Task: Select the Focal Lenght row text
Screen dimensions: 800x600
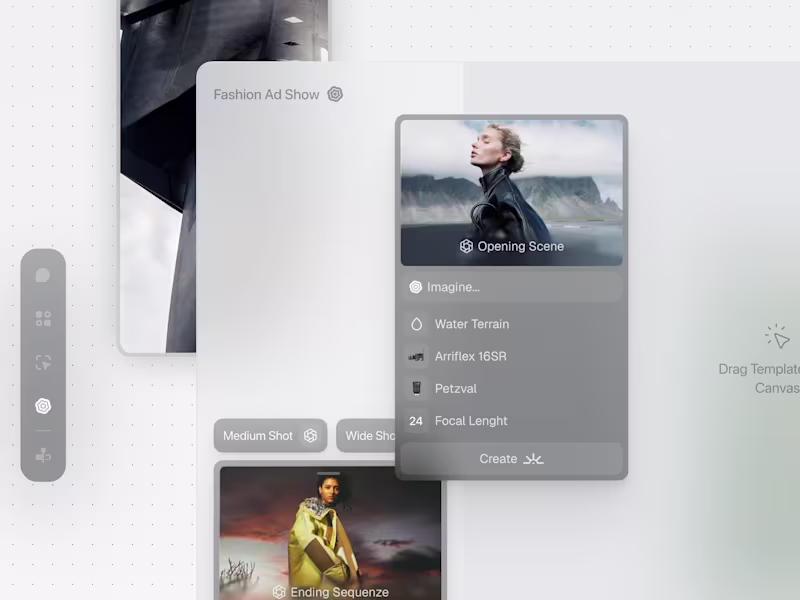Action: point(471,421)
